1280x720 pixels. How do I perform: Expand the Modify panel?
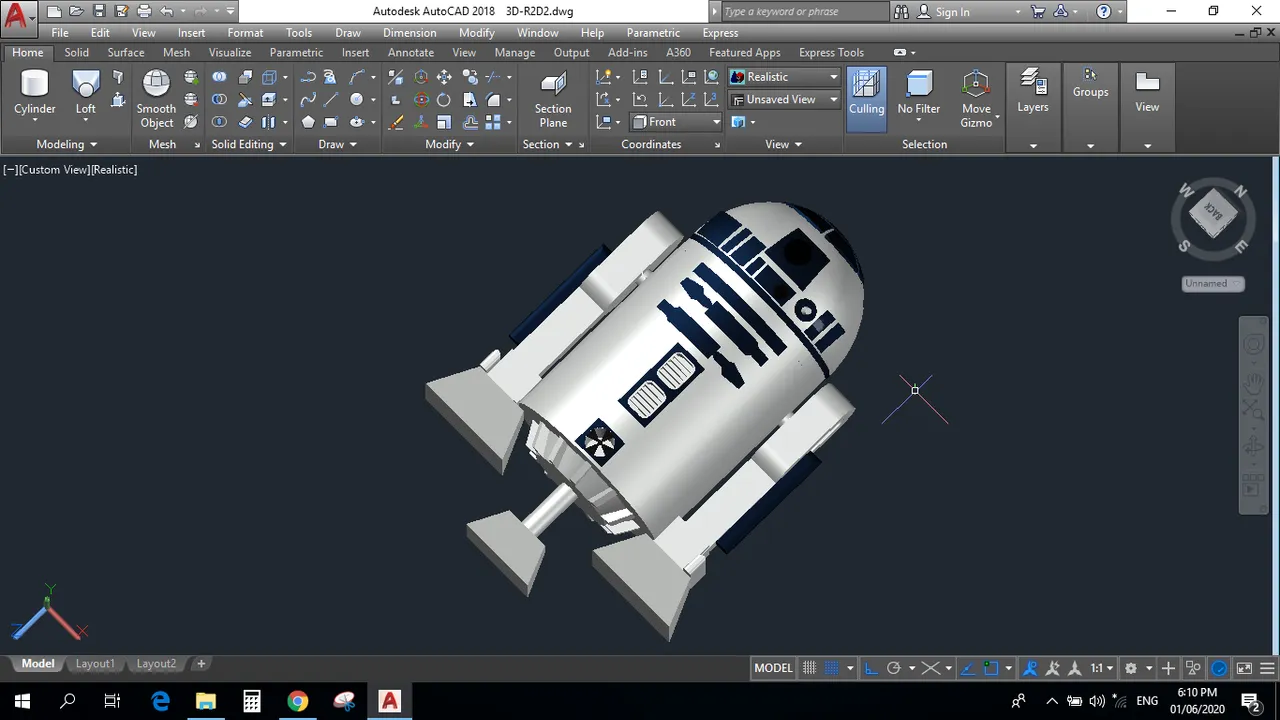pos(449,144)
